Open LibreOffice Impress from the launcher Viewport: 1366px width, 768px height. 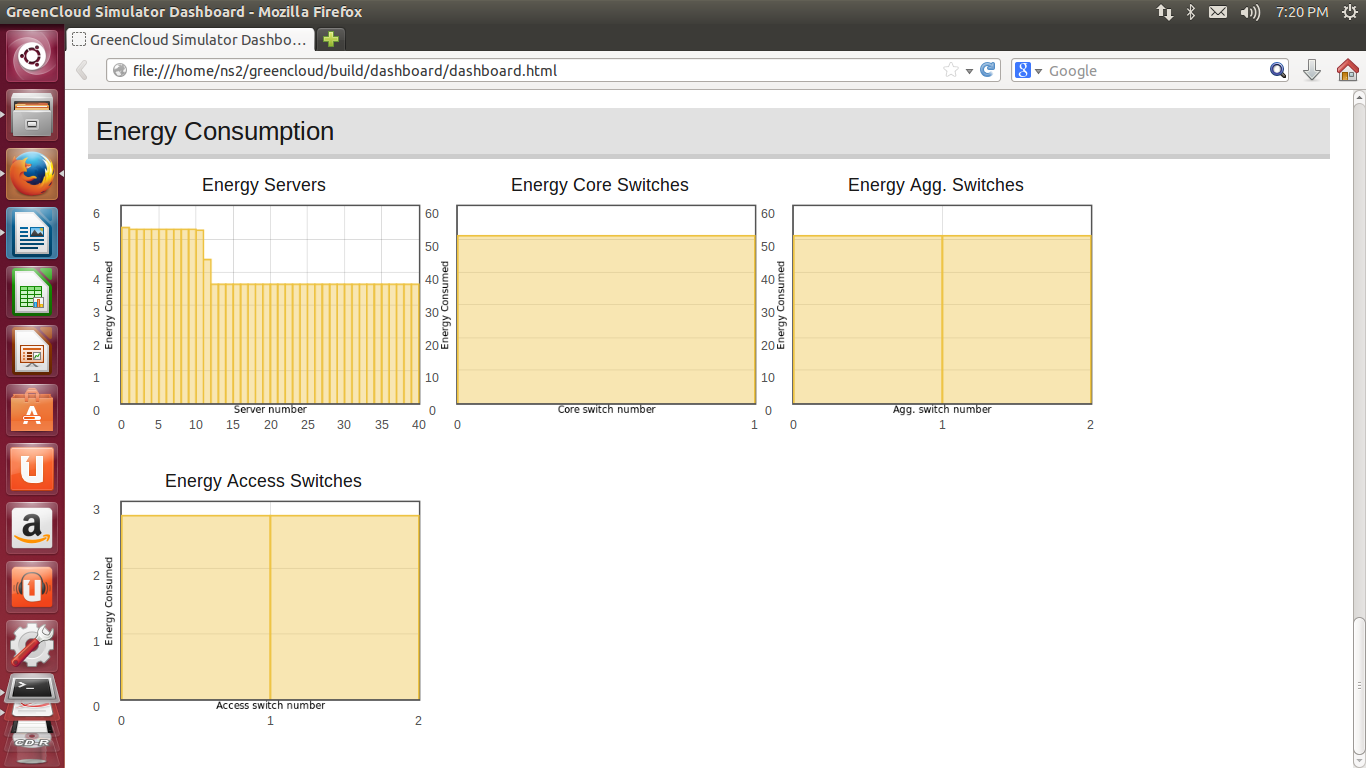[32, 351]
